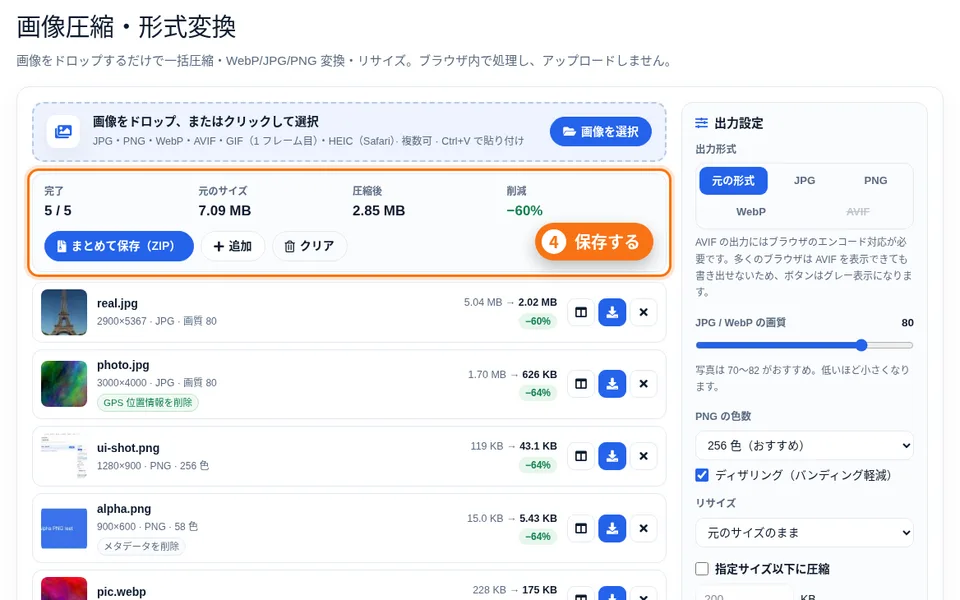Click the 2.85 MB compressed size value
Screen dimensions: 960x600
[378, 211]
